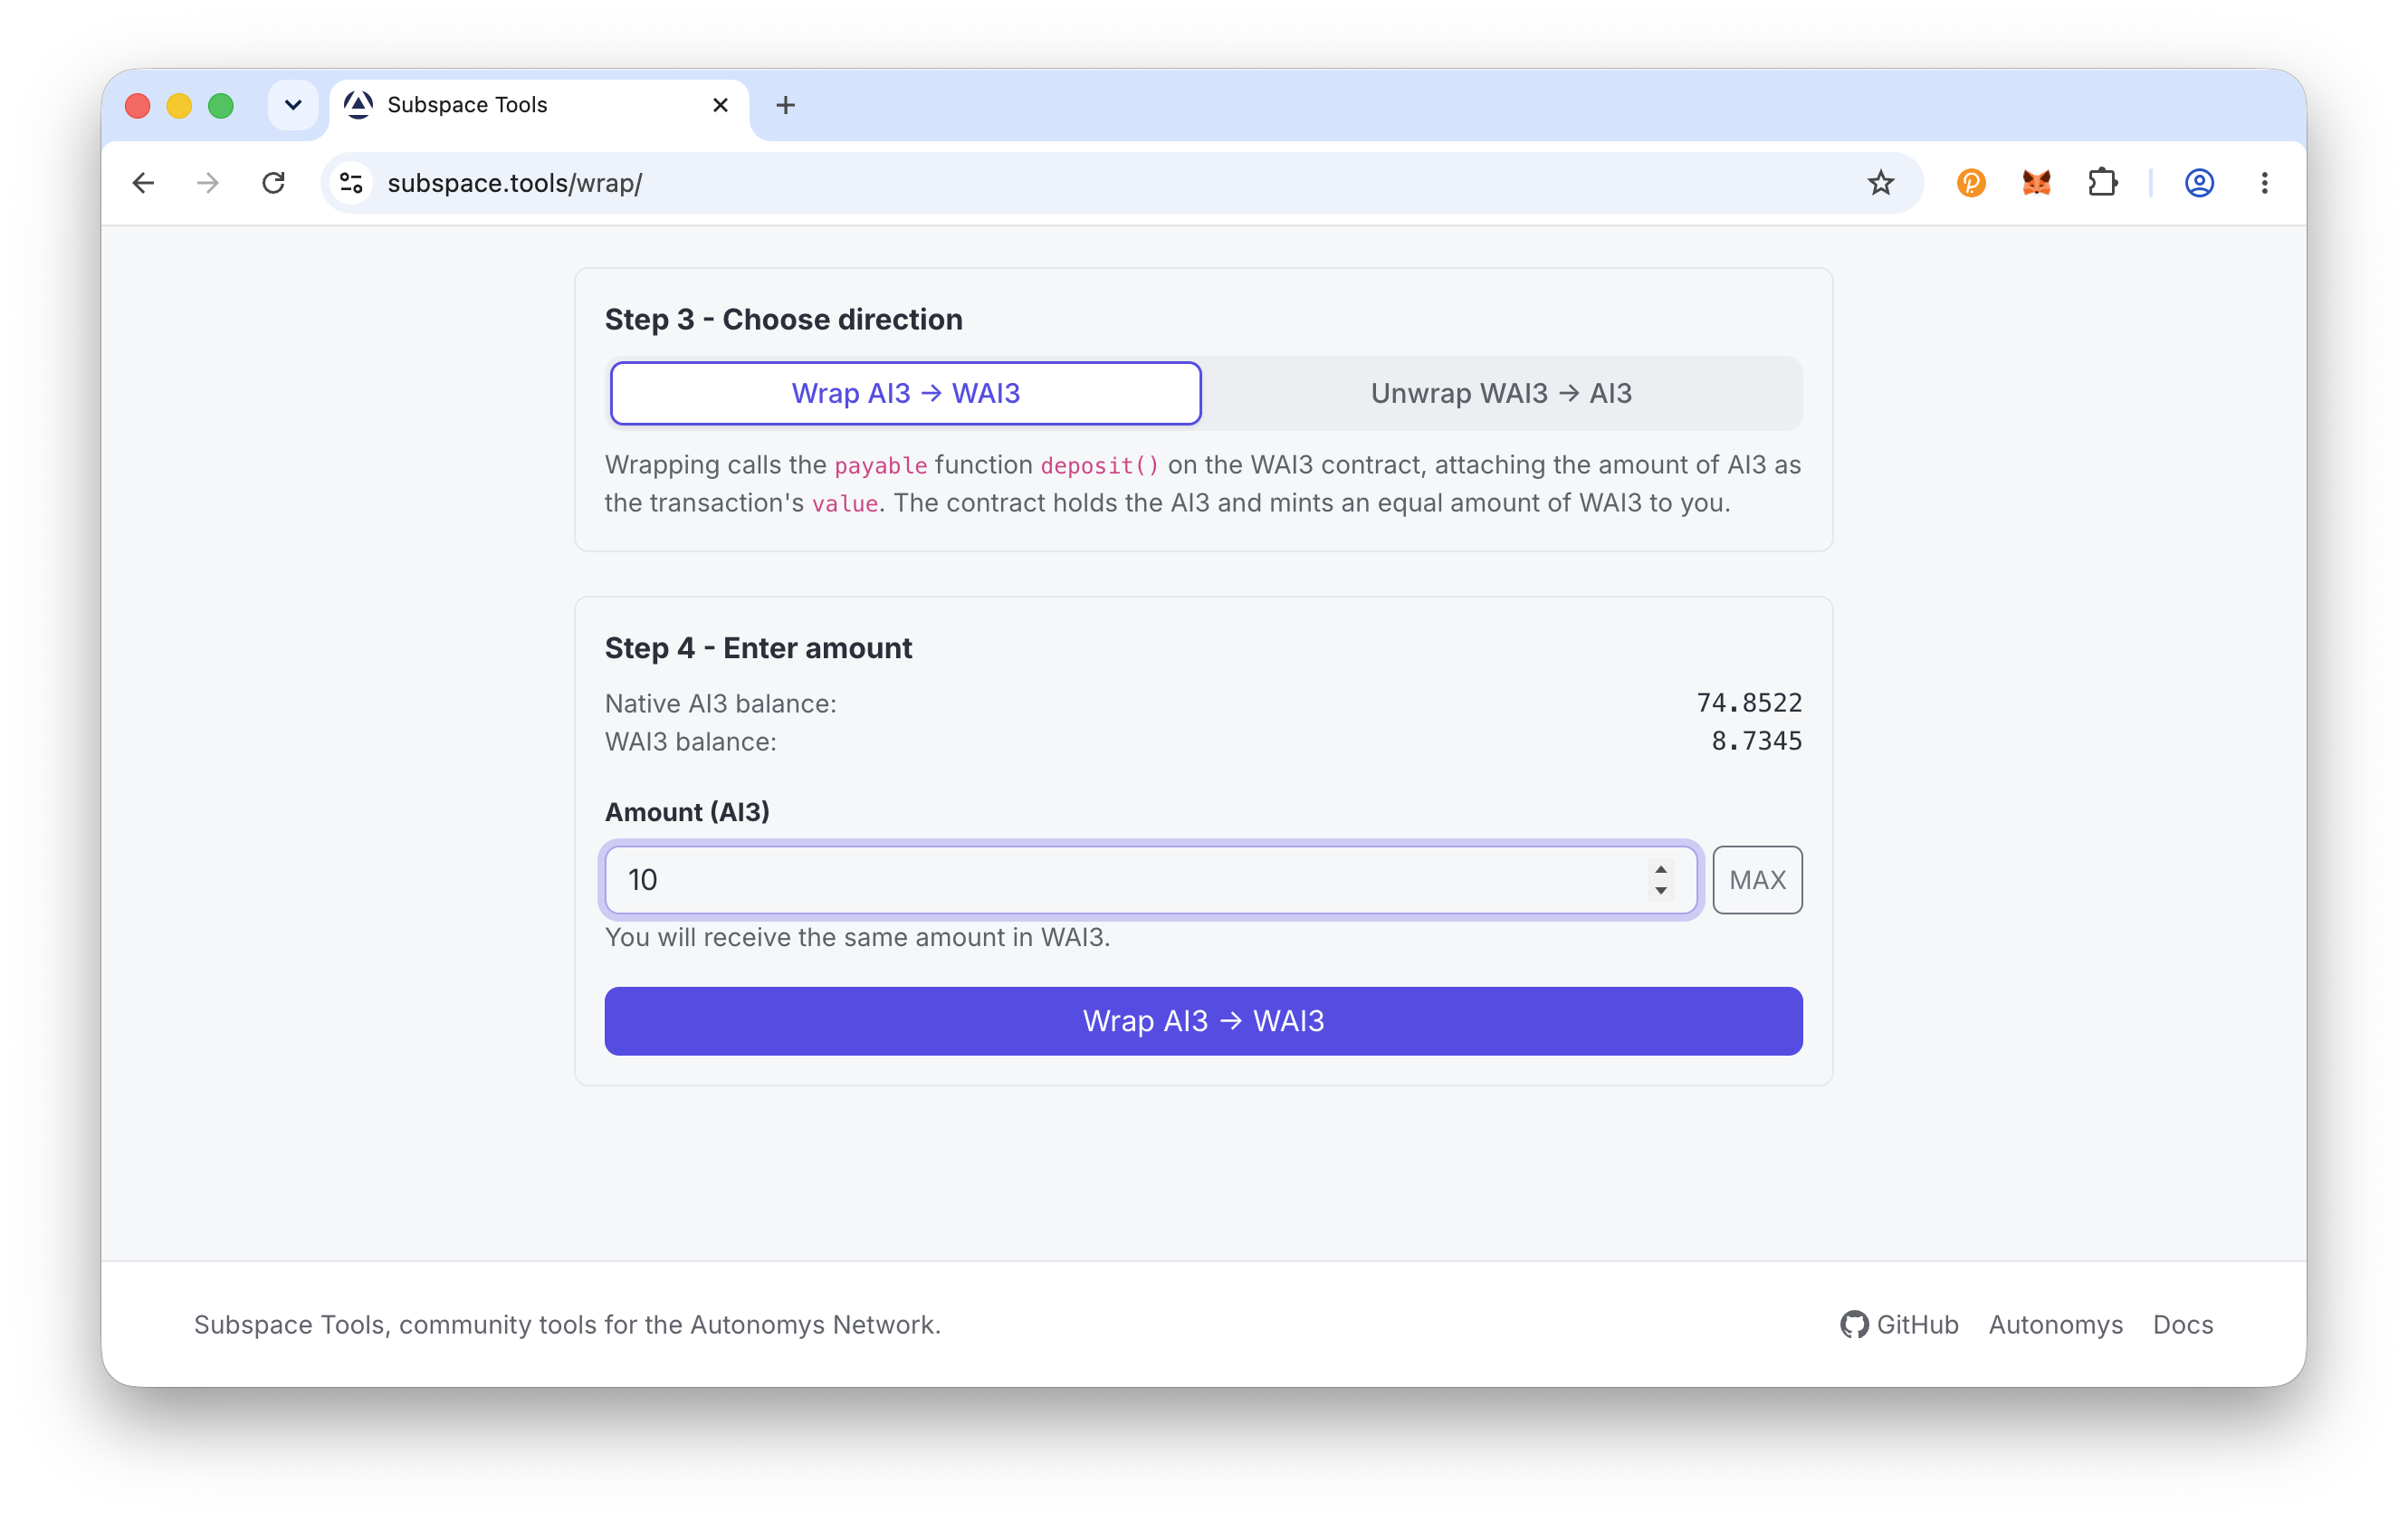Click the footer 'Subspace Tools, community tools' text
Image resolution: width=2408 pixels, height=1521 pixels.
(567, 1324)
